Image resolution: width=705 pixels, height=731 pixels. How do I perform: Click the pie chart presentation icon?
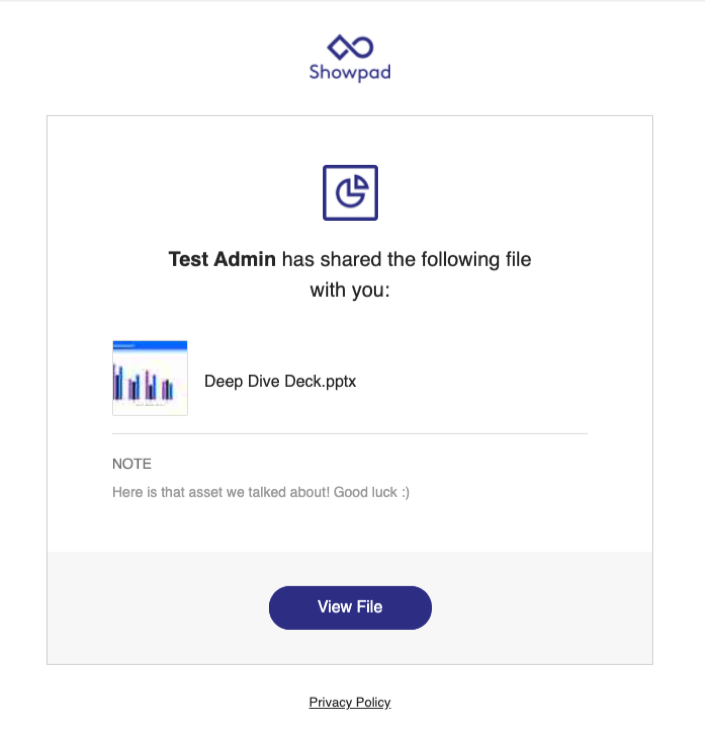(350, 192)
